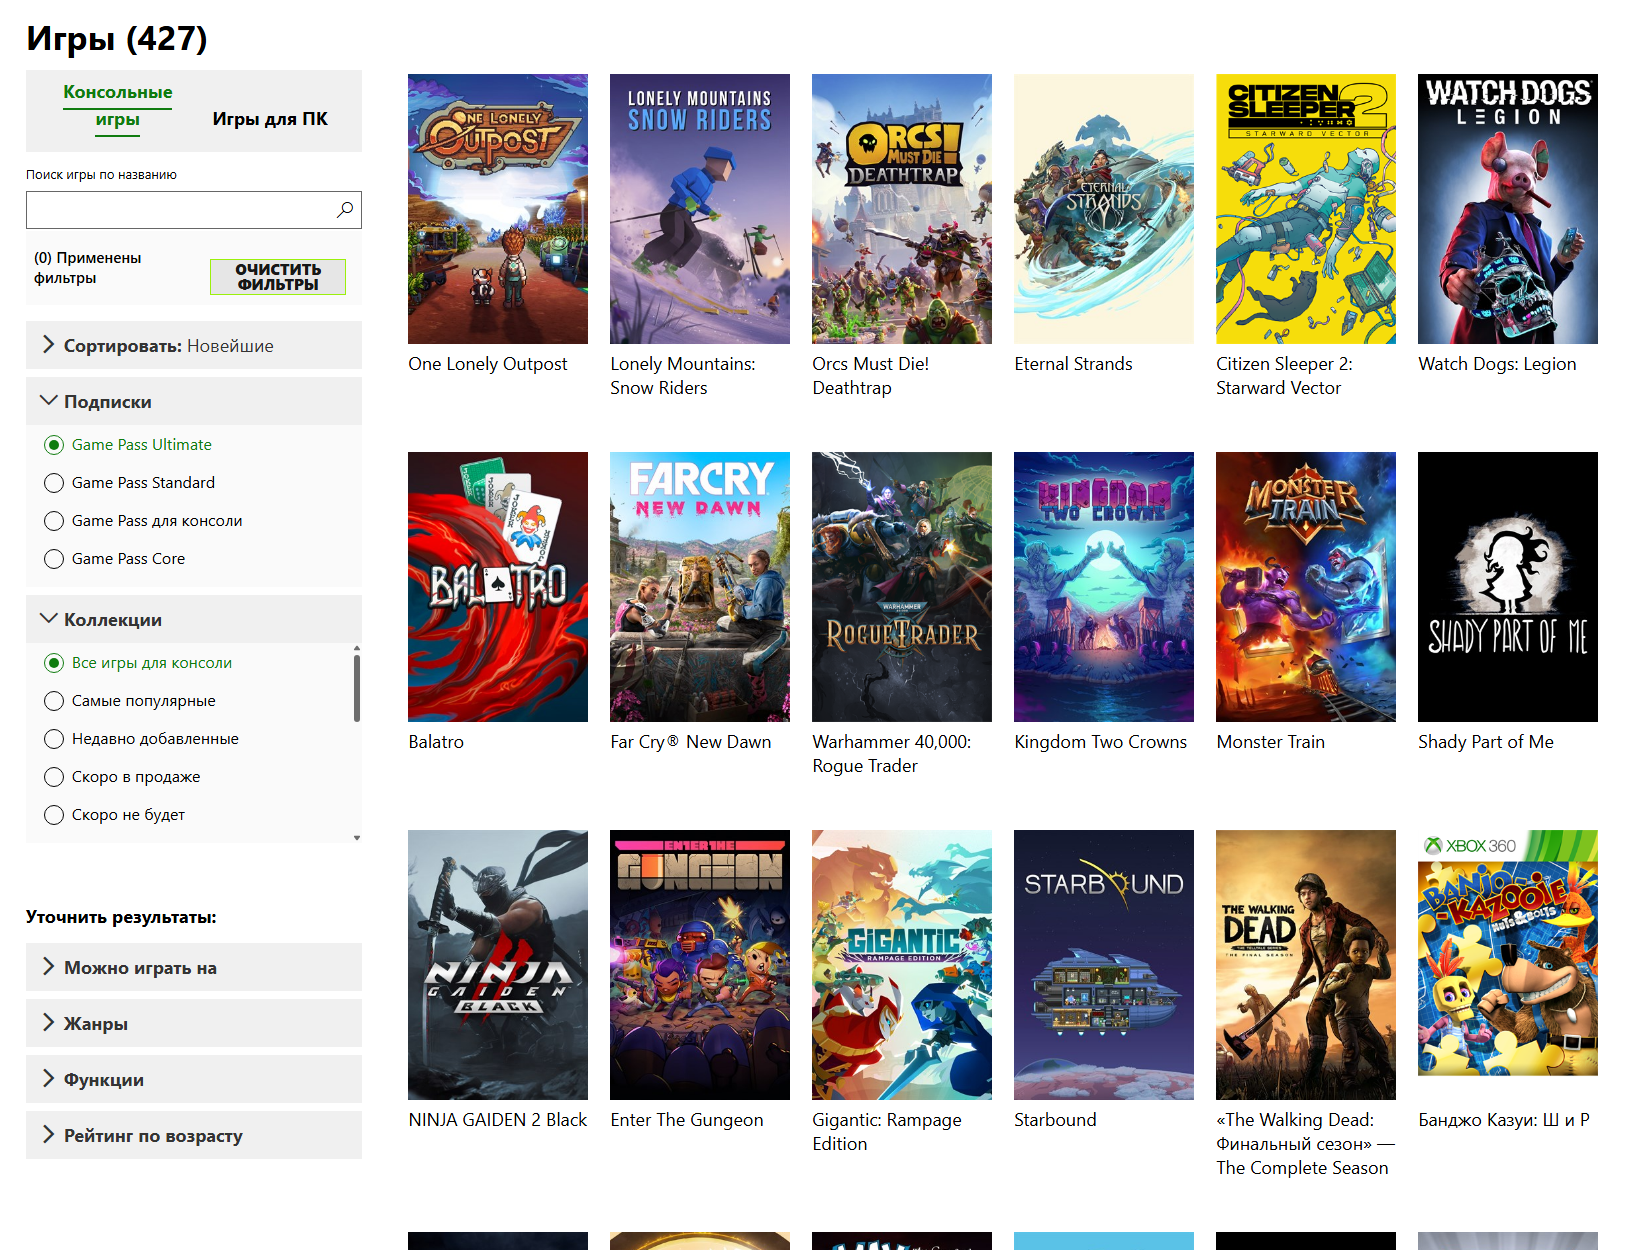This screenshot has width=1631, height=1250.
Task: Click the Monster Train cover art
Action: [1305, 587]
